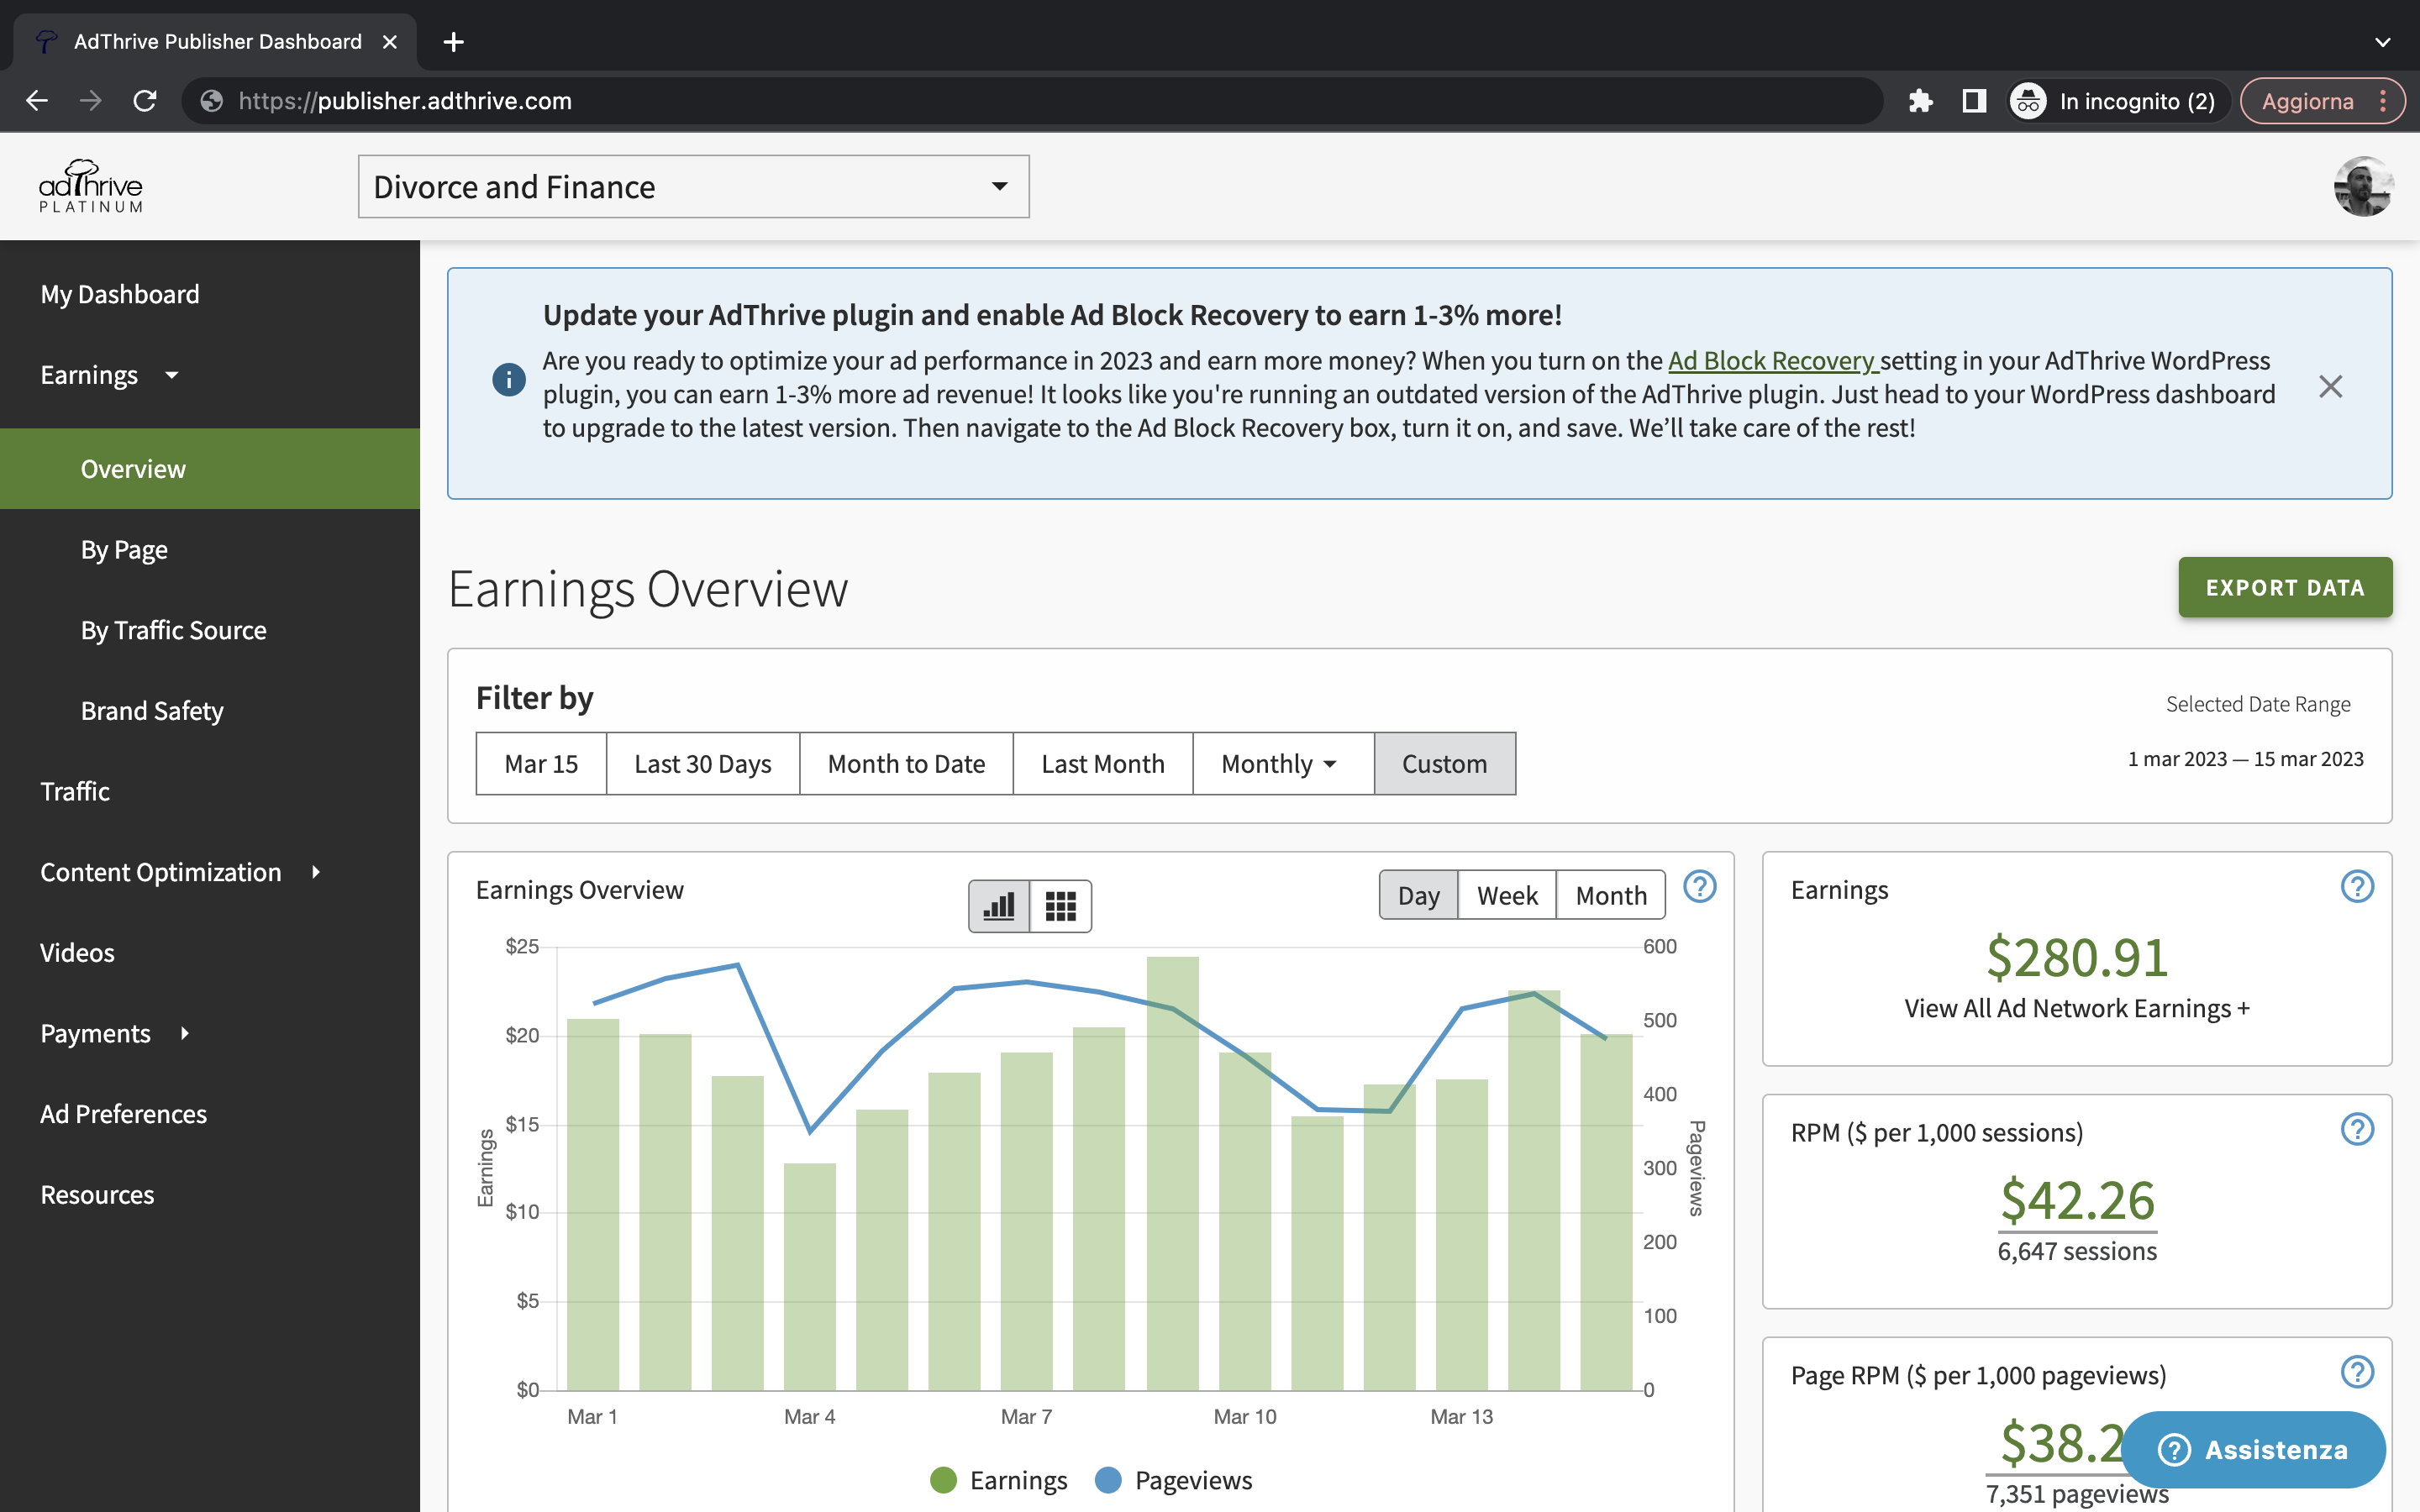Group chart by Month
2420x1512 pixels.
click(x=1611, y=895)
